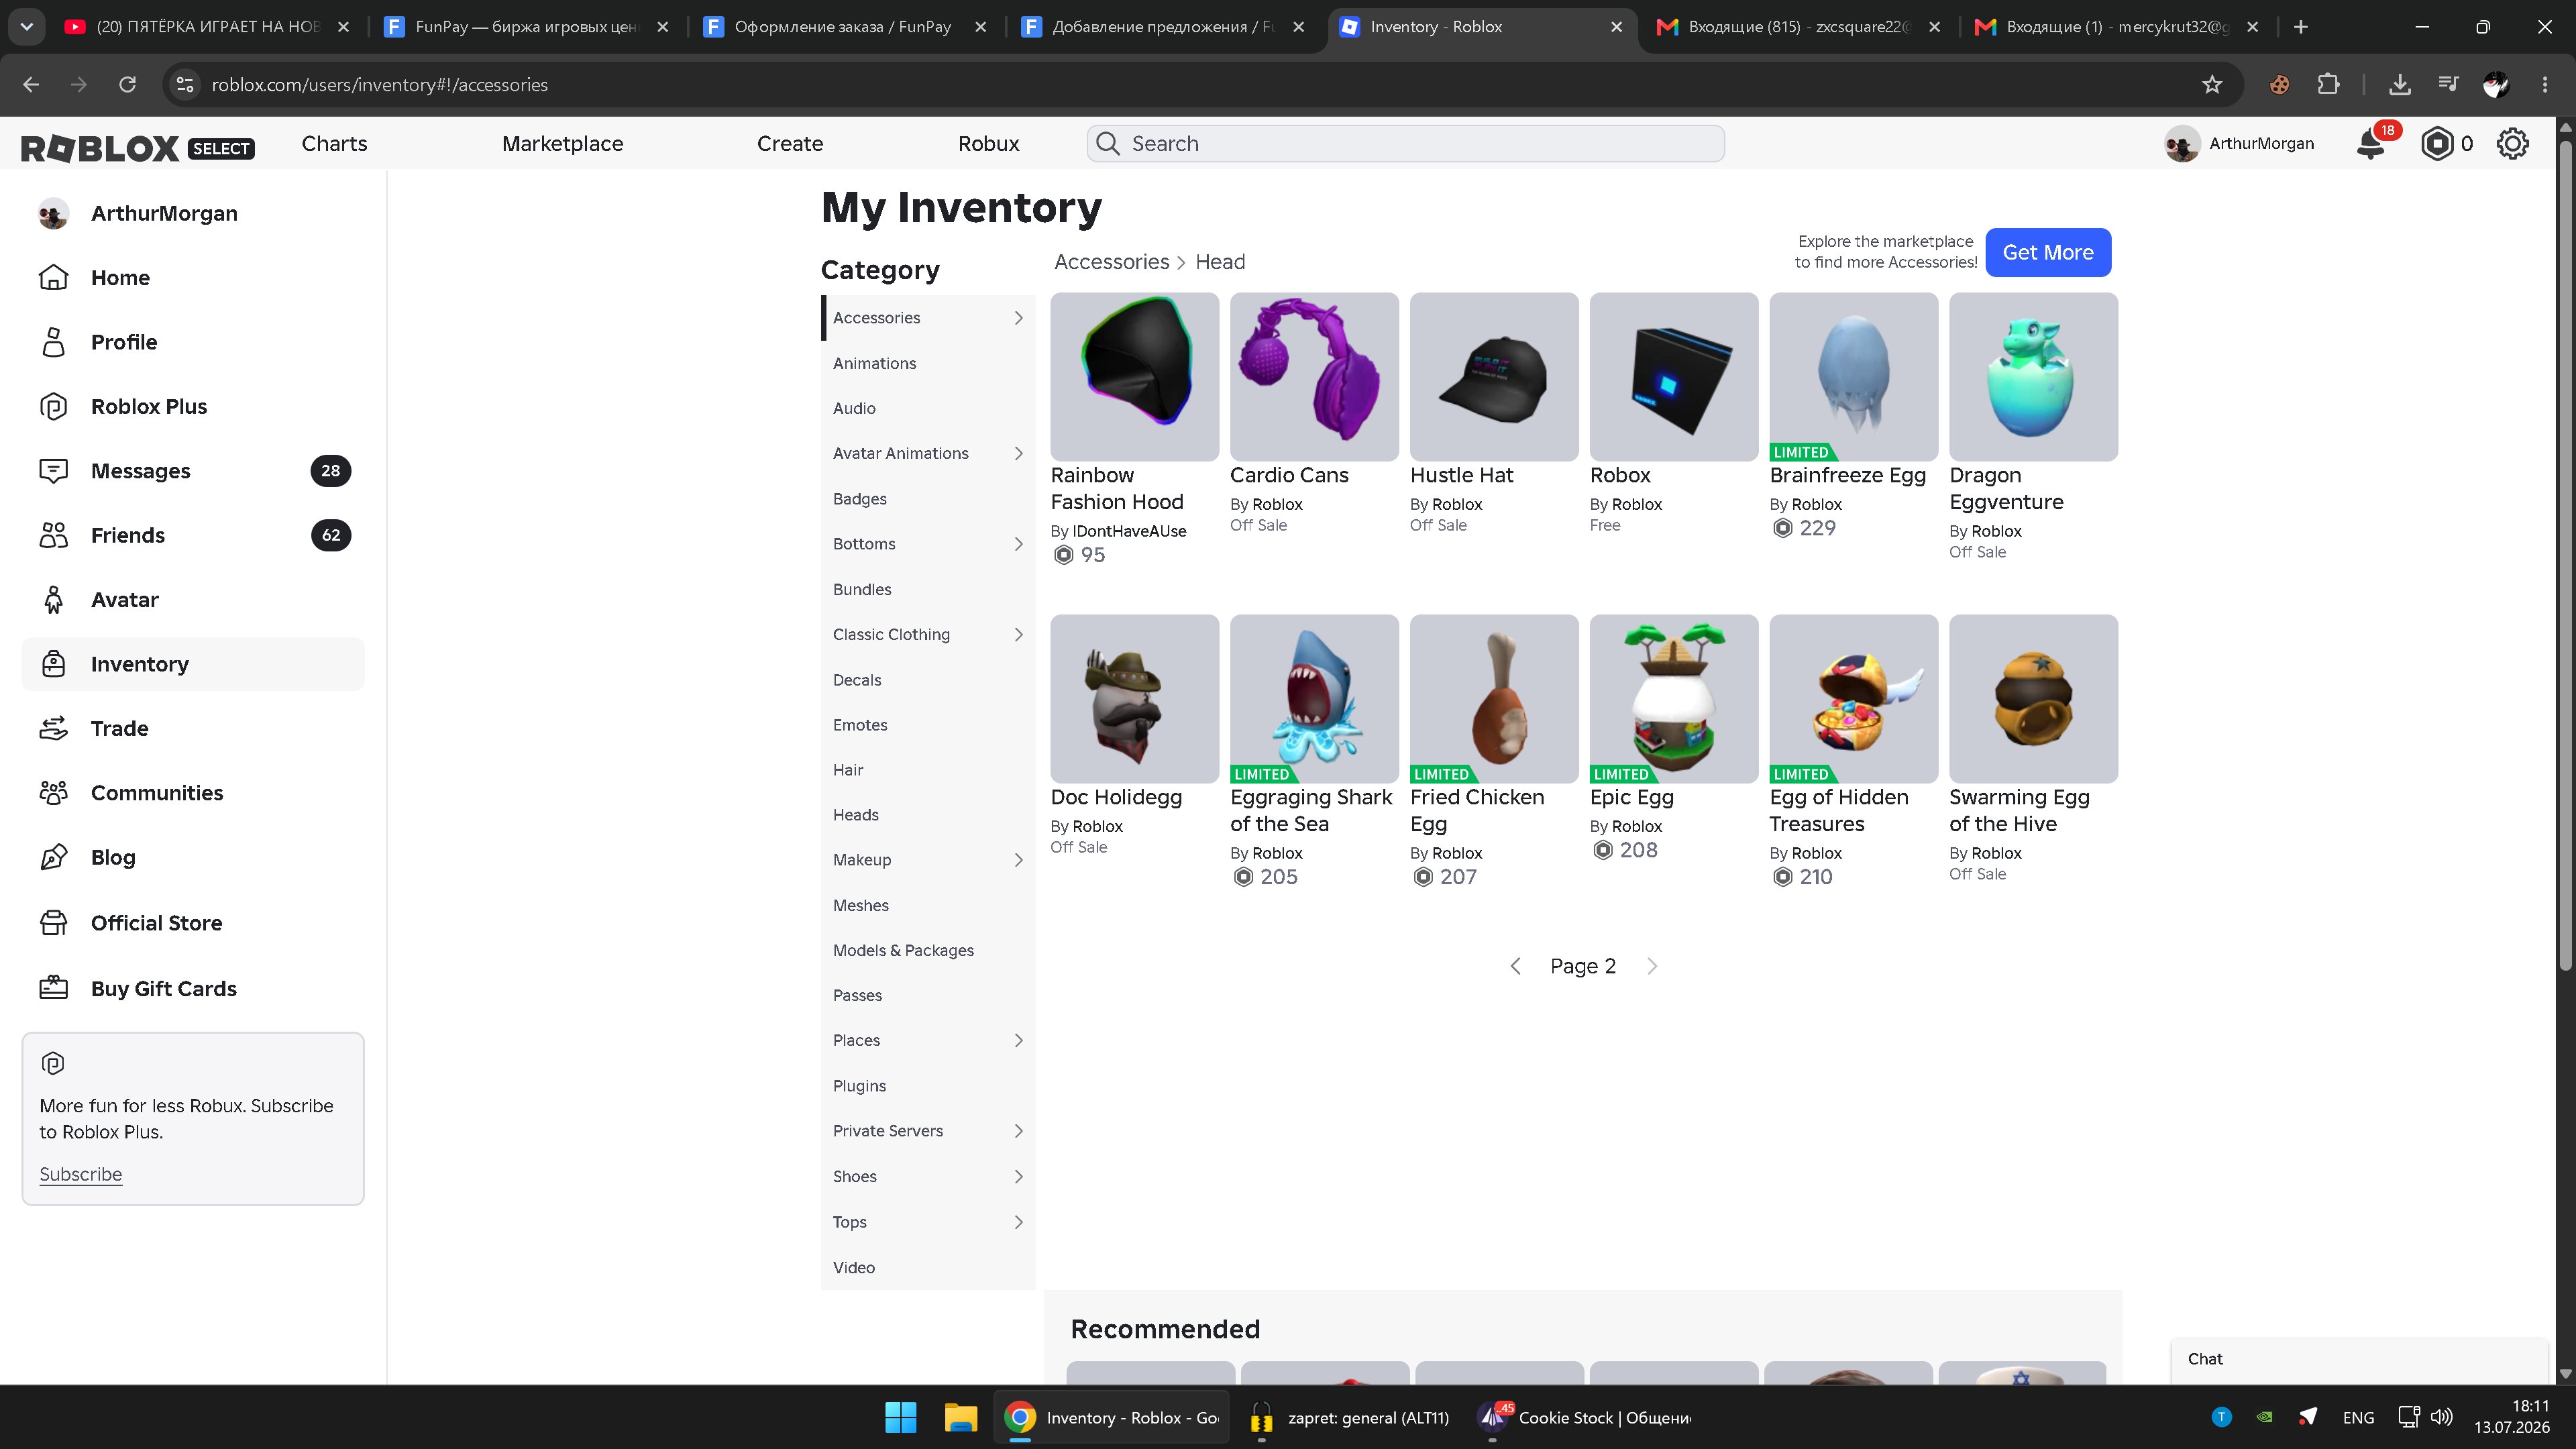Click the Trade sidebar icon
This screenshot has height=1449, width=2576.
point(53,728)
